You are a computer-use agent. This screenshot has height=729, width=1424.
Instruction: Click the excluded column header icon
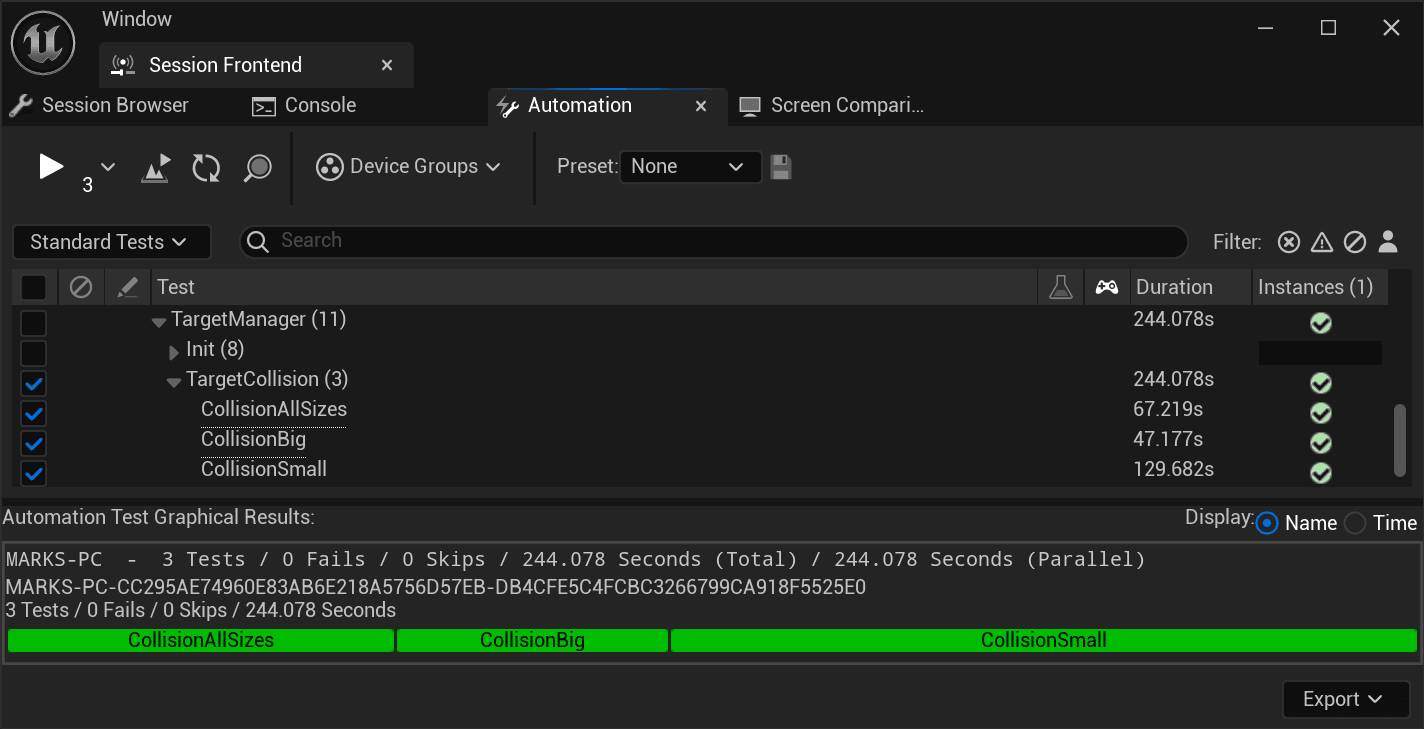[x=81, y=288]
